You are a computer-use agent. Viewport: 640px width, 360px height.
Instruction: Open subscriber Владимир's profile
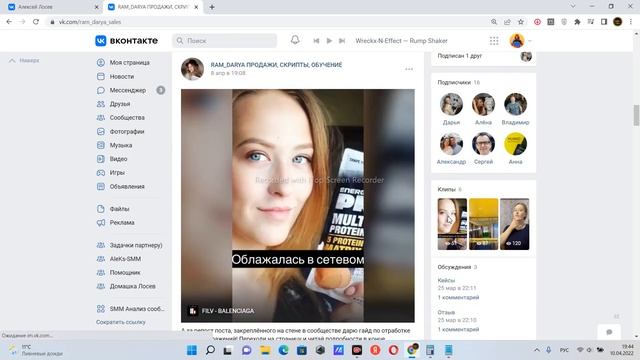[515, 104]
